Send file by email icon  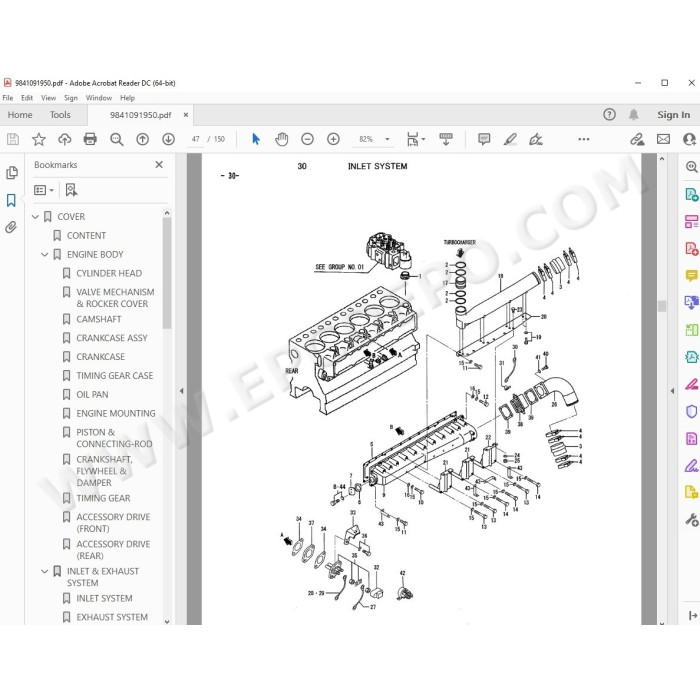point(663,139)
